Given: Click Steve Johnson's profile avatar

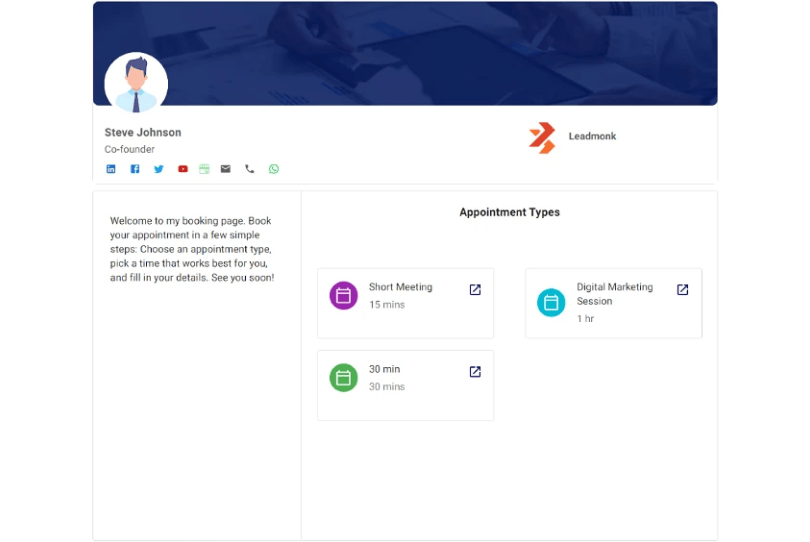Looking at the screenshot, I should click(x=136, y=83).
